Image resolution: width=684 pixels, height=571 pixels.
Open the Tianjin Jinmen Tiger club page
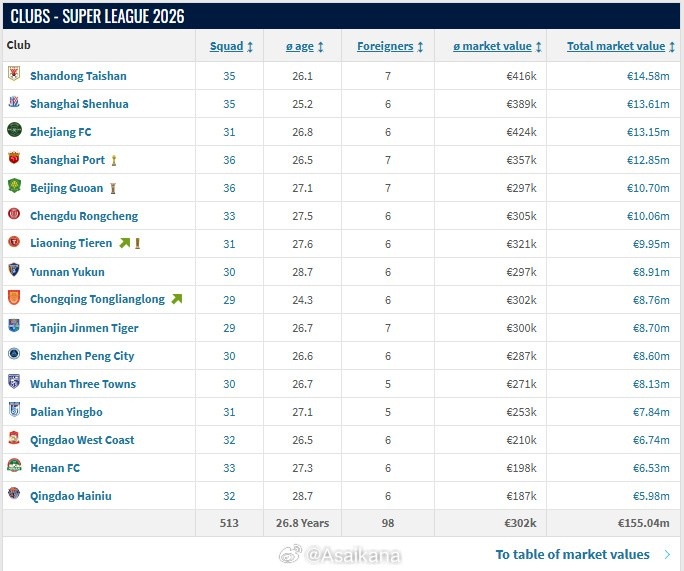84,328
